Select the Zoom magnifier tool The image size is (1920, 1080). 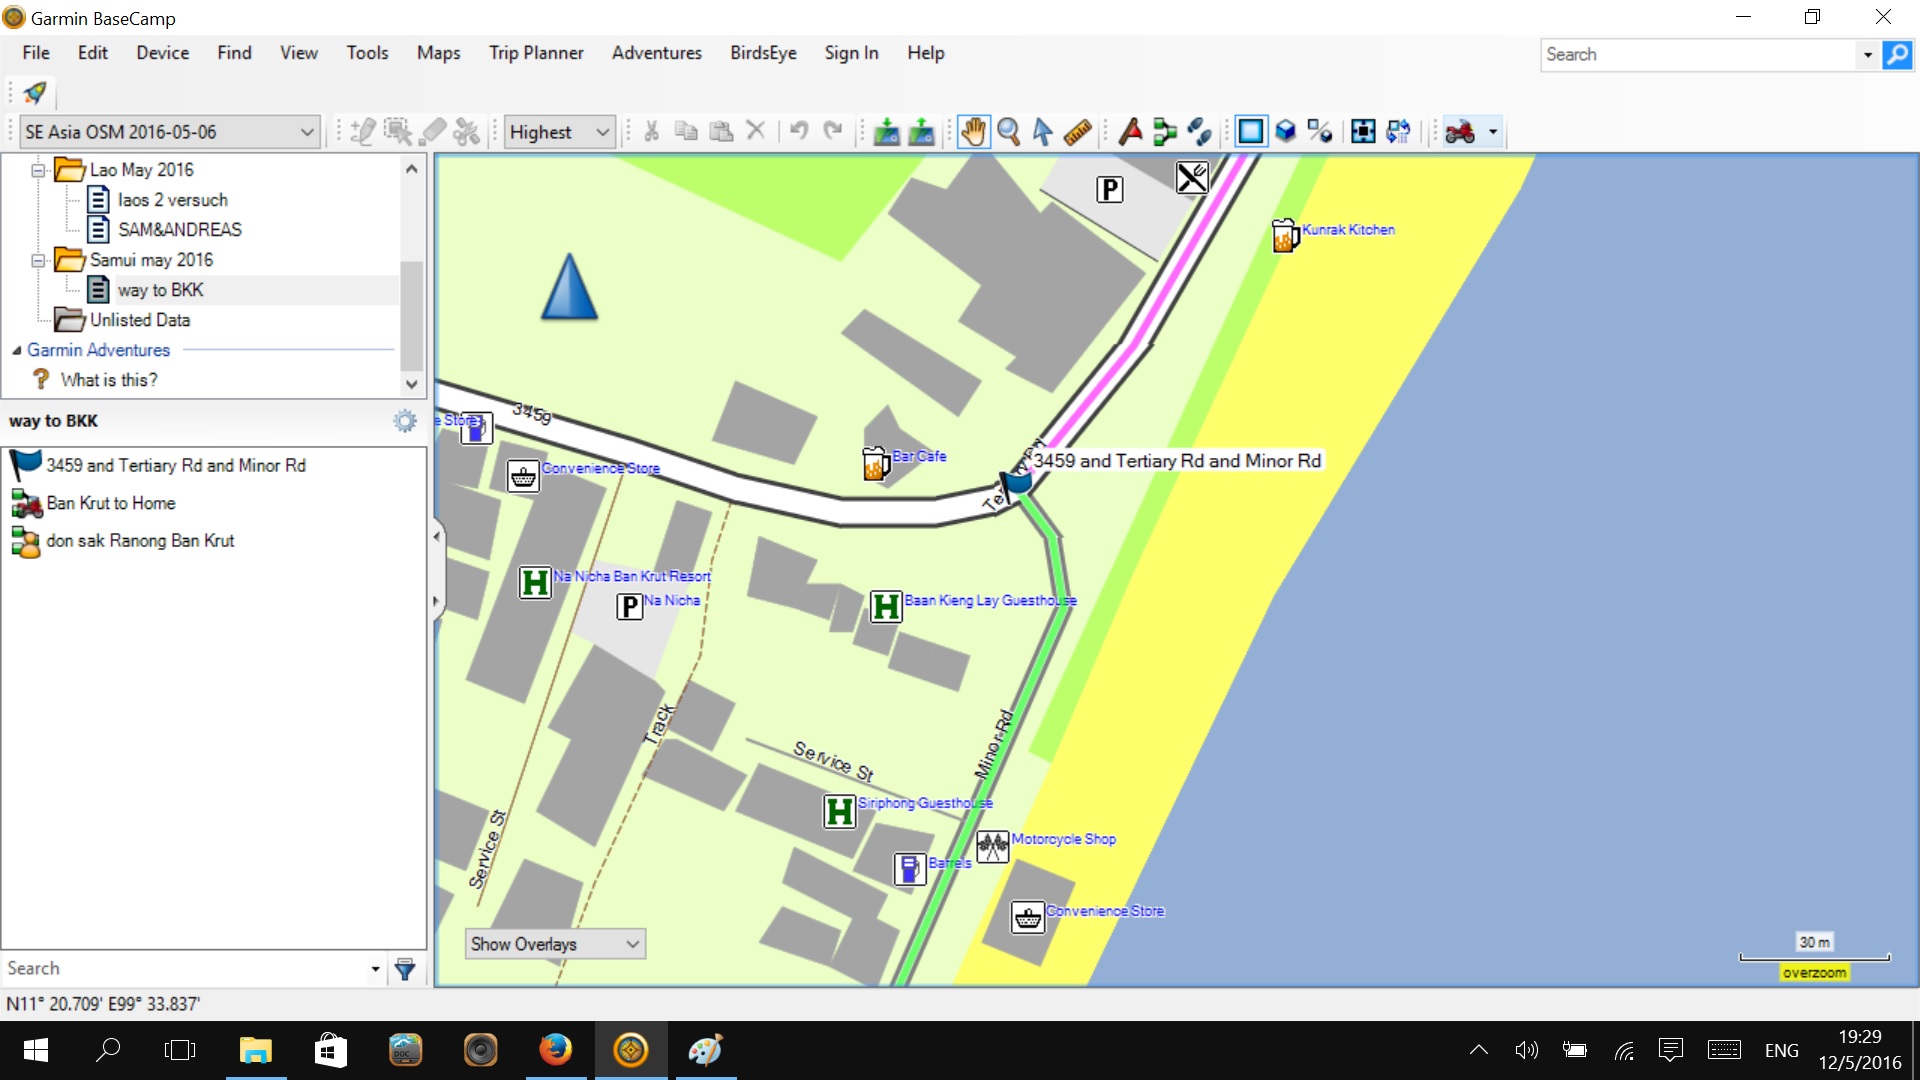(x=1008, y=132)
